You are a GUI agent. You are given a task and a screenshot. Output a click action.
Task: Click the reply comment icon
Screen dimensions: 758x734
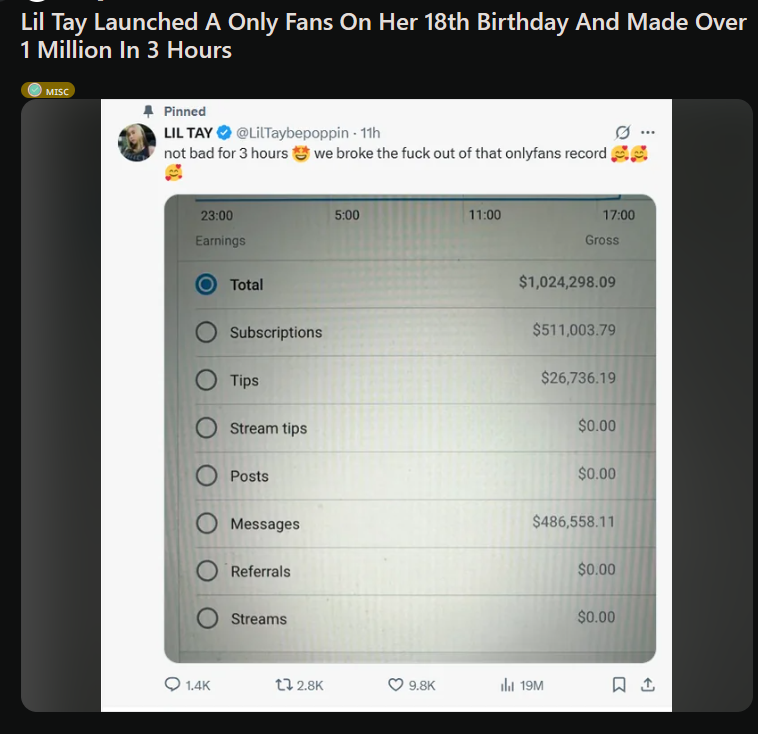coord(172,685)
